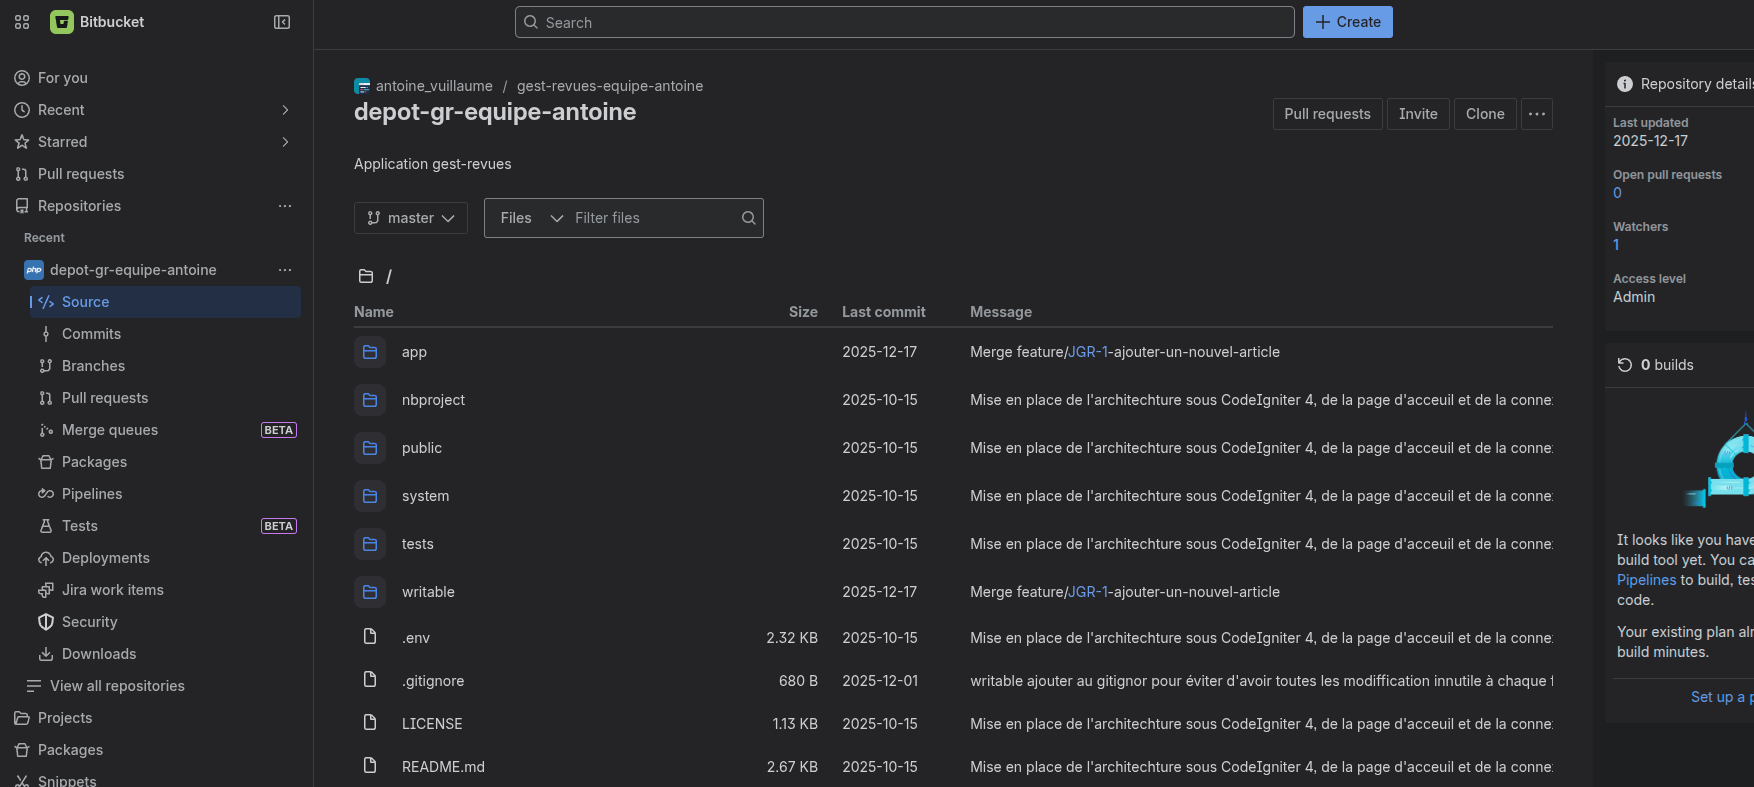
Task: Open the README.md file name
Action: click(x=443, y=767)
